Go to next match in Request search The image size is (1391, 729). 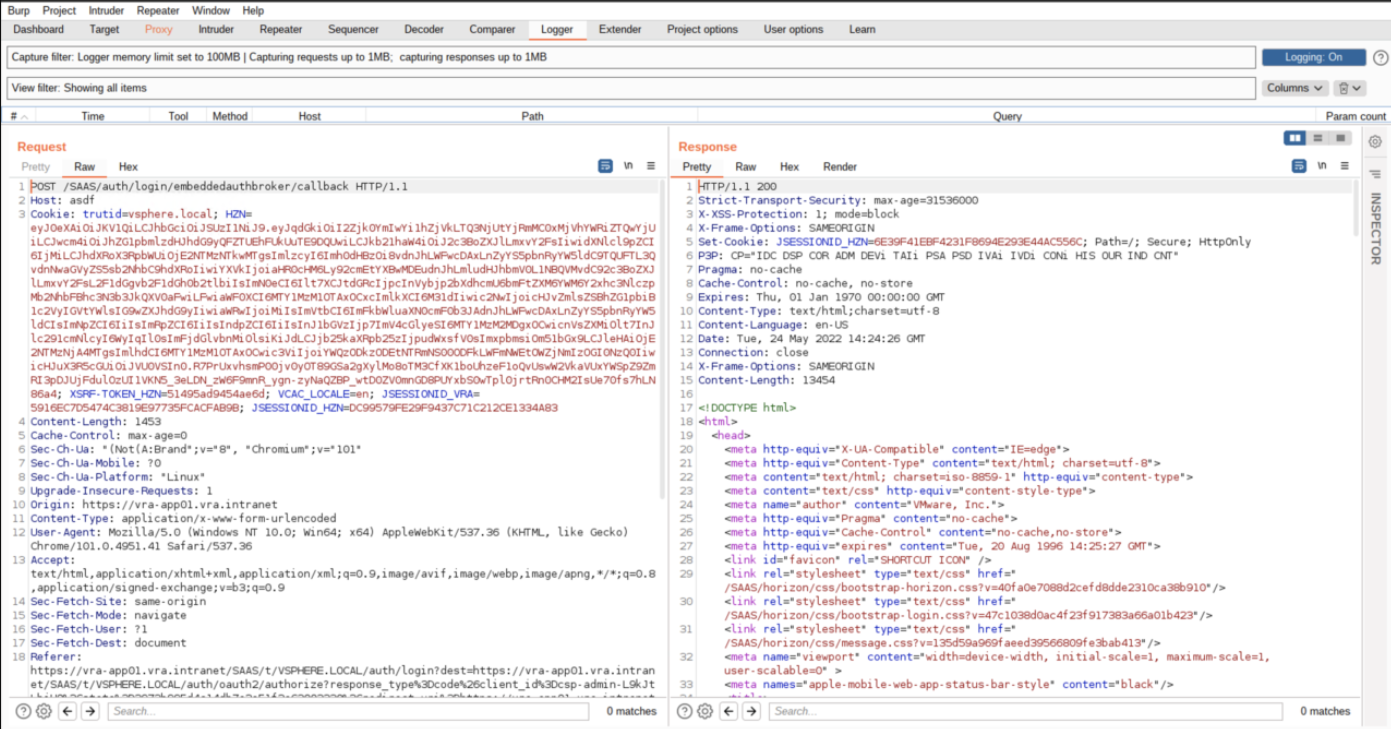pos(90,711)
